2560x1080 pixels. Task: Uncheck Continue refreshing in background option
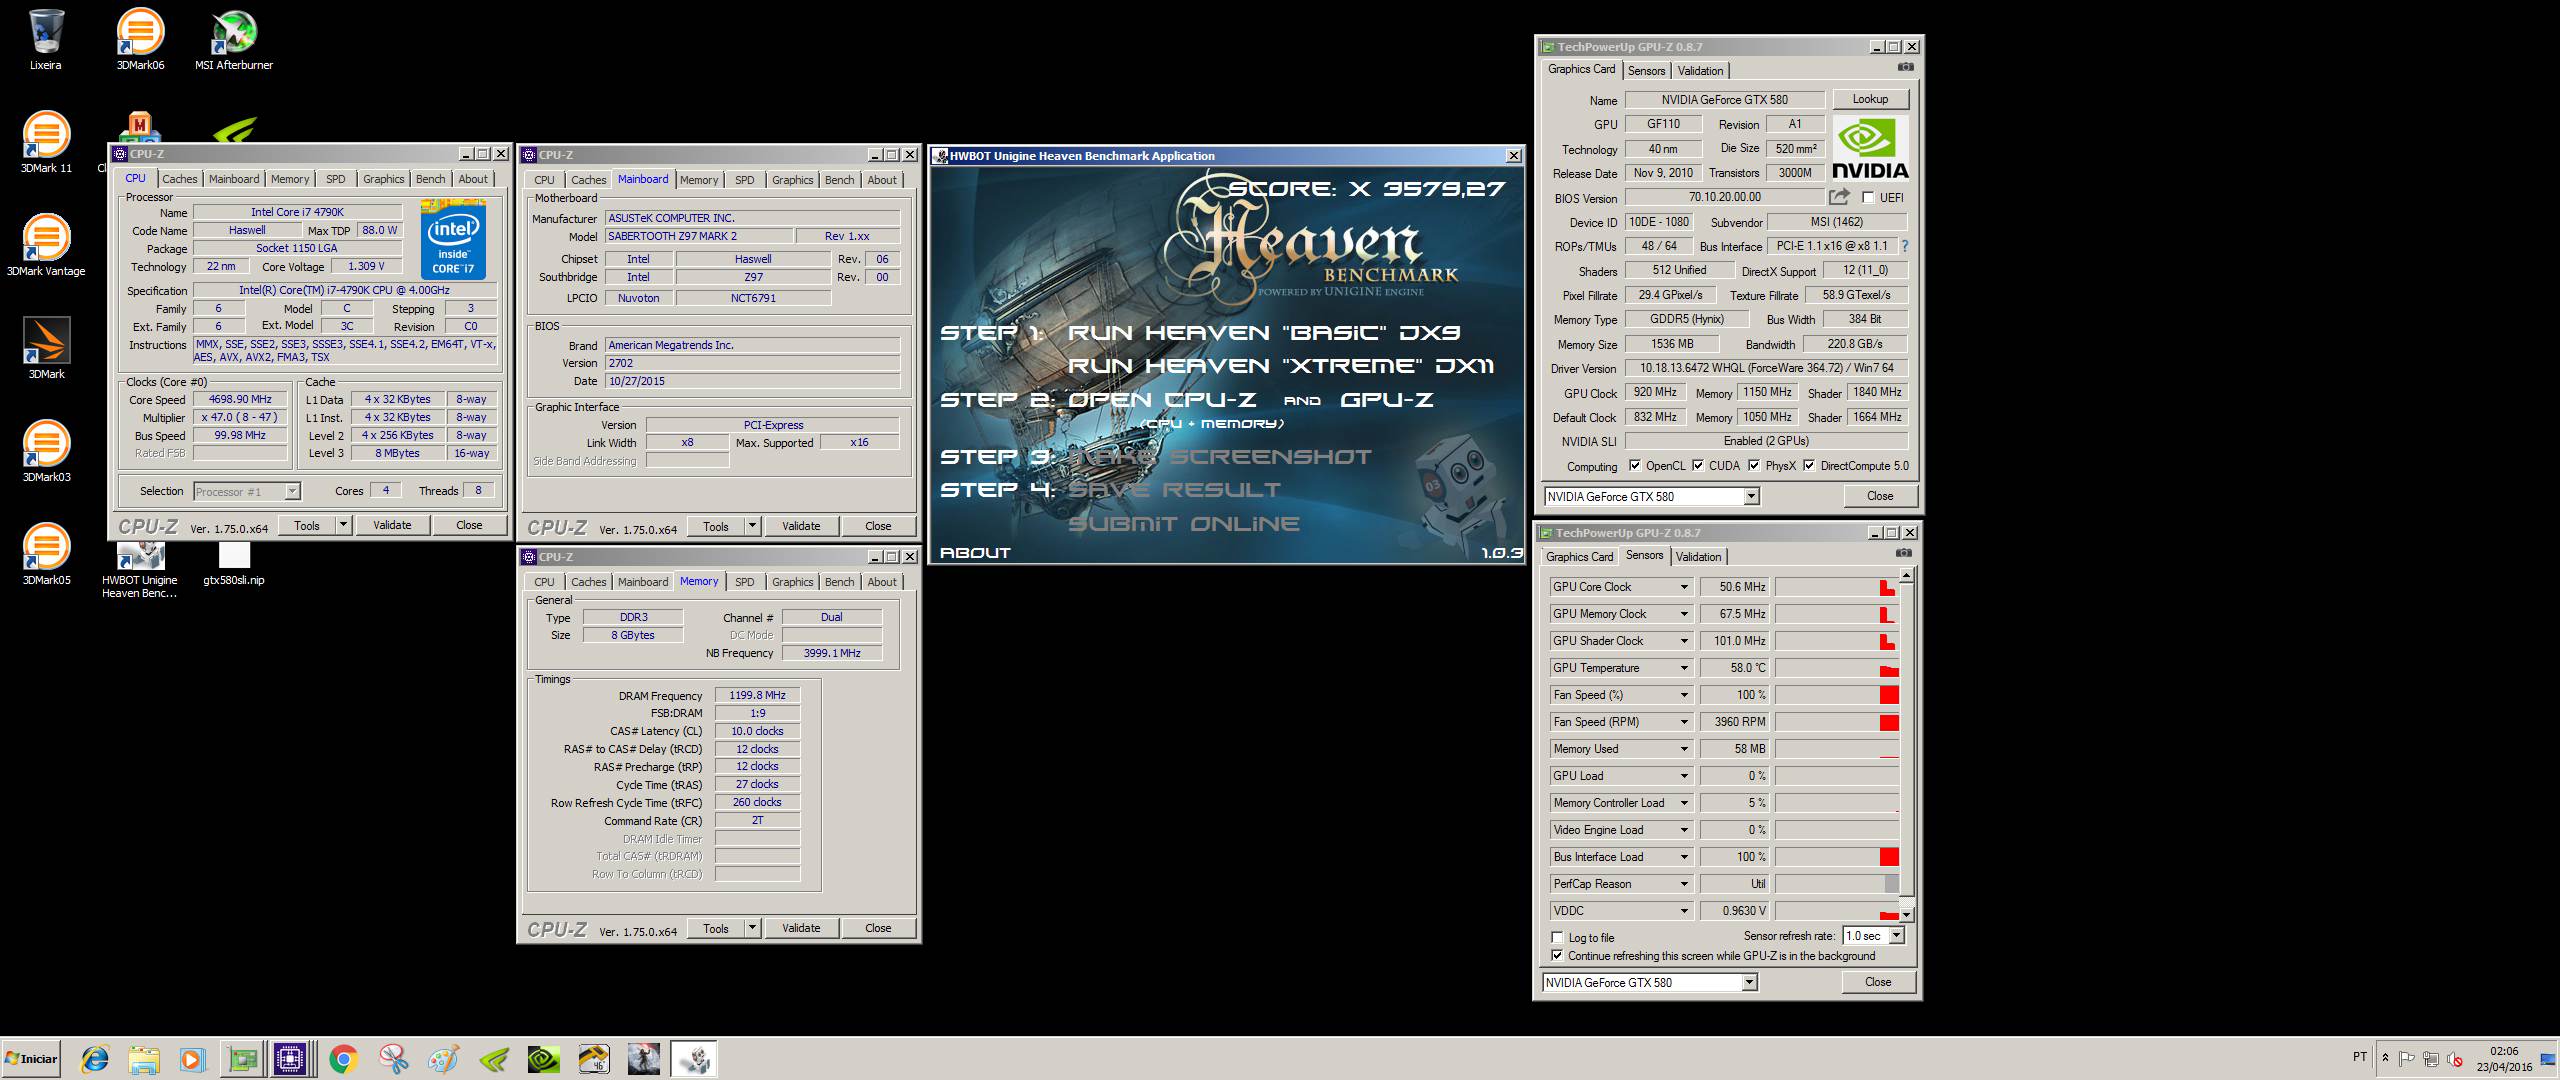point(1557,956)
